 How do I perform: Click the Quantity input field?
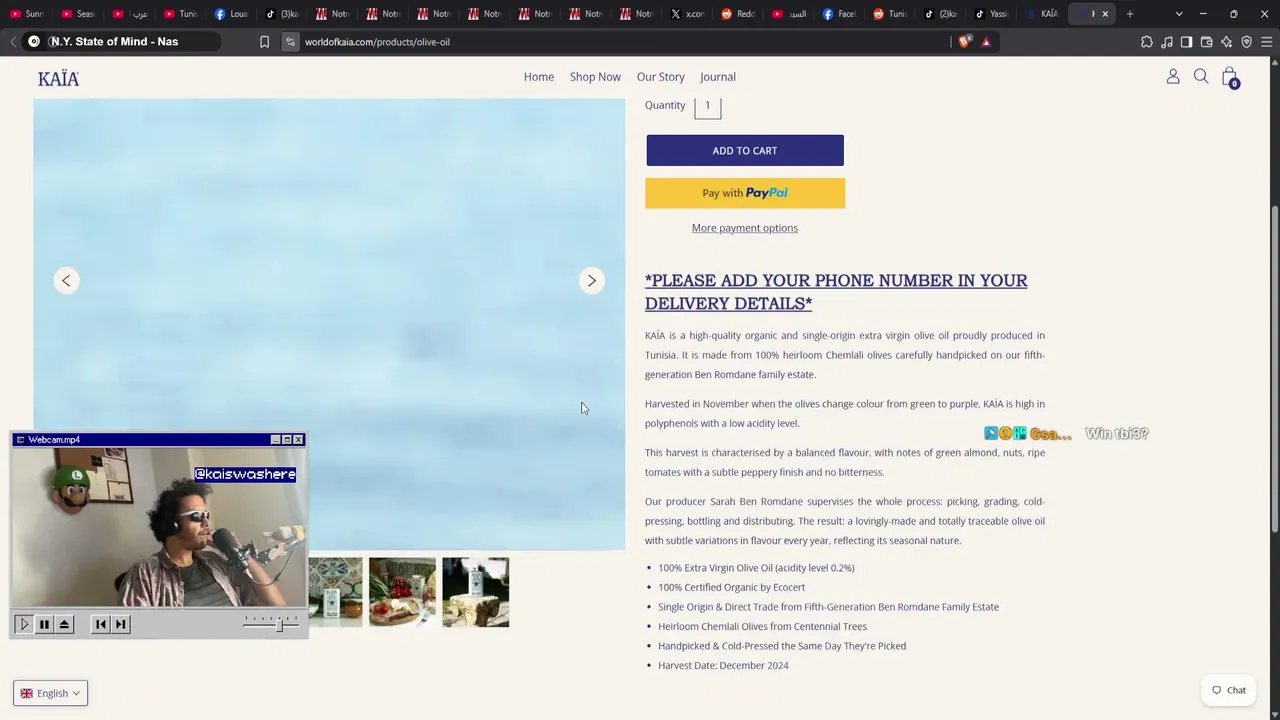(708, 106)
